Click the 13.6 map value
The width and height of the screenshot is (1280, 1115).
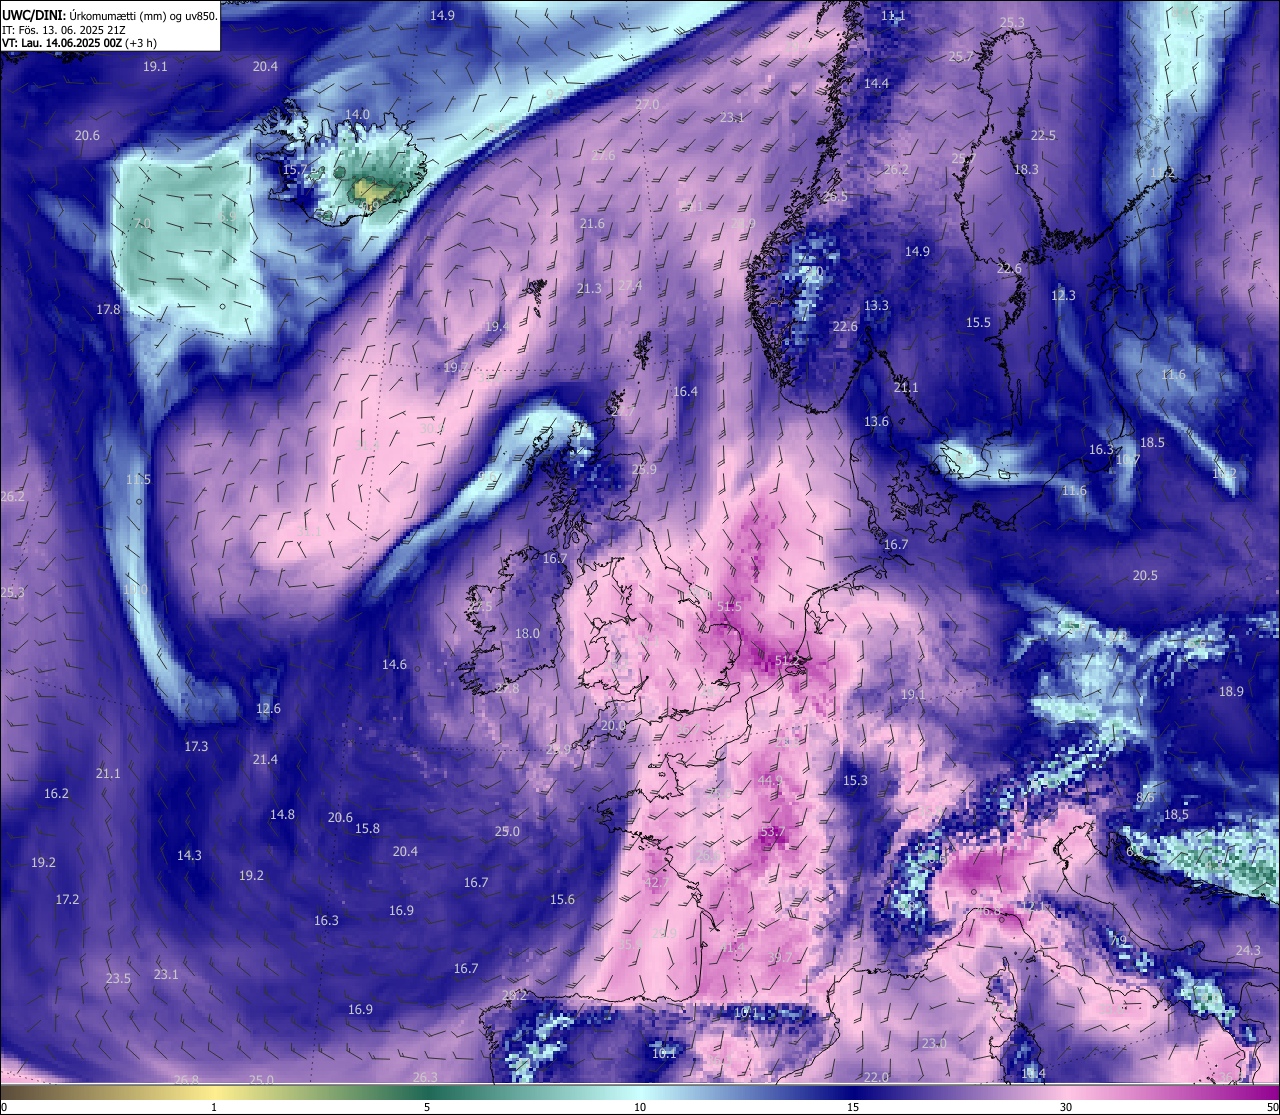(x=876, y=422)
